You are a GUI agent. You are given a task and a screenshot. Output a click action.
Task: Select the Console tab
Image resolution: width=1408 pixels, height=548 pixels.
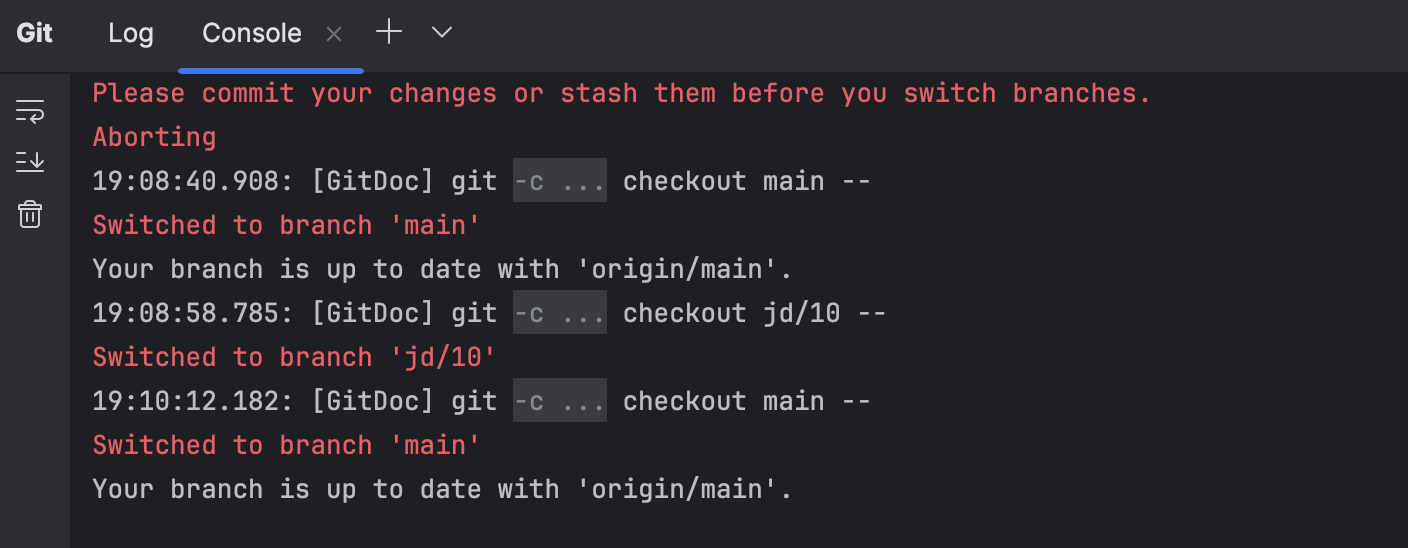[x=252, y=33]
